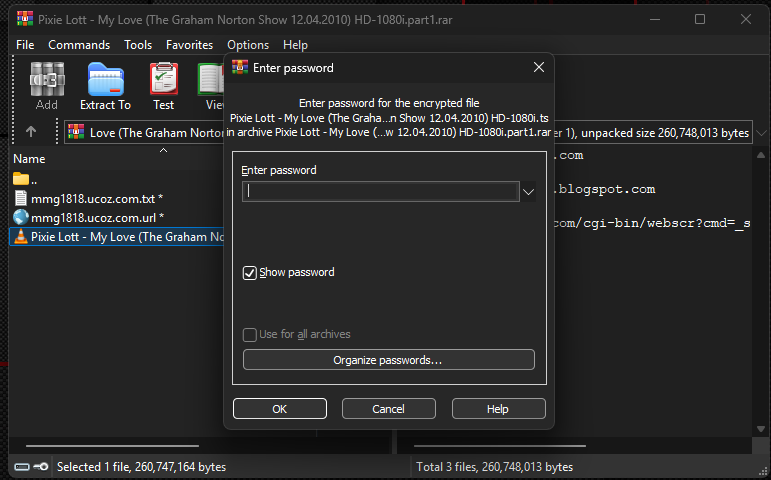Maximize the WinRAR window
This screenshot has height=480, width=771.
click(x=700, y=19)
